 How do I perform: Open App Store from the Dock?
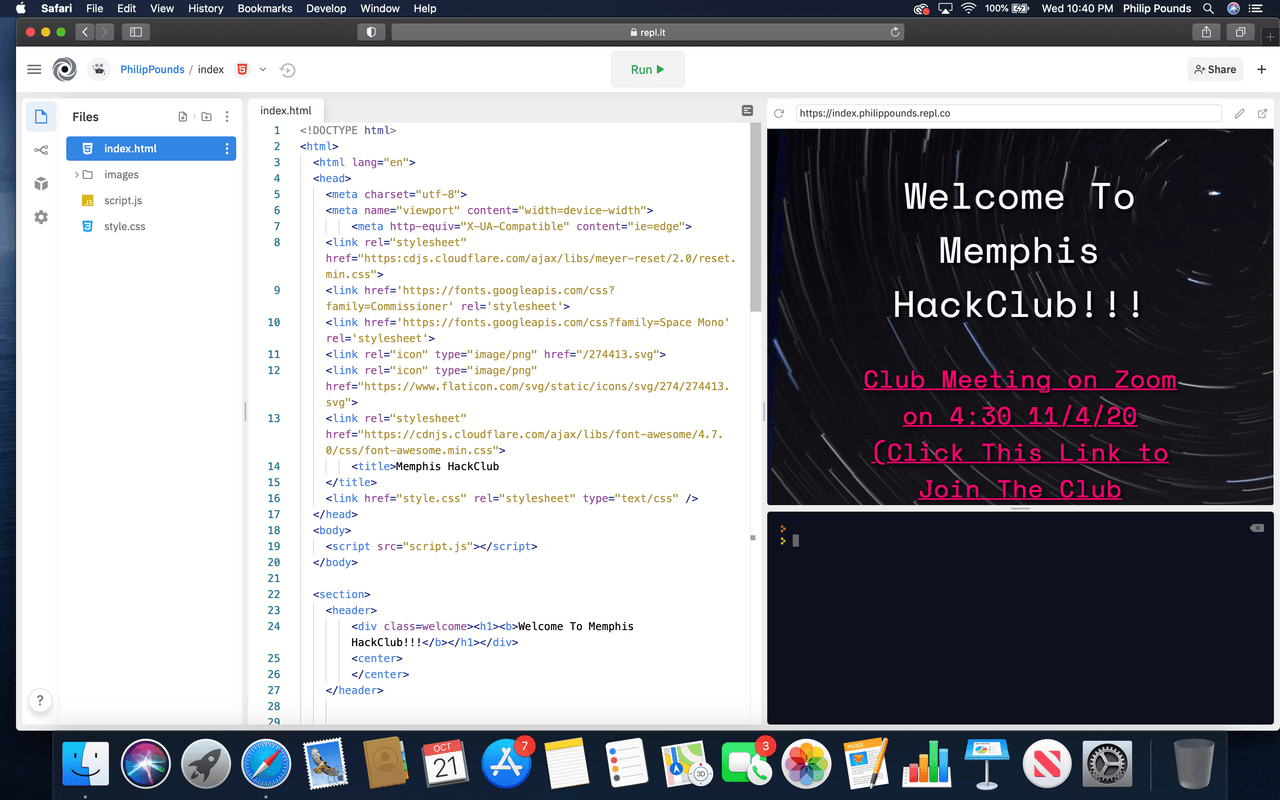pos(506,765)
